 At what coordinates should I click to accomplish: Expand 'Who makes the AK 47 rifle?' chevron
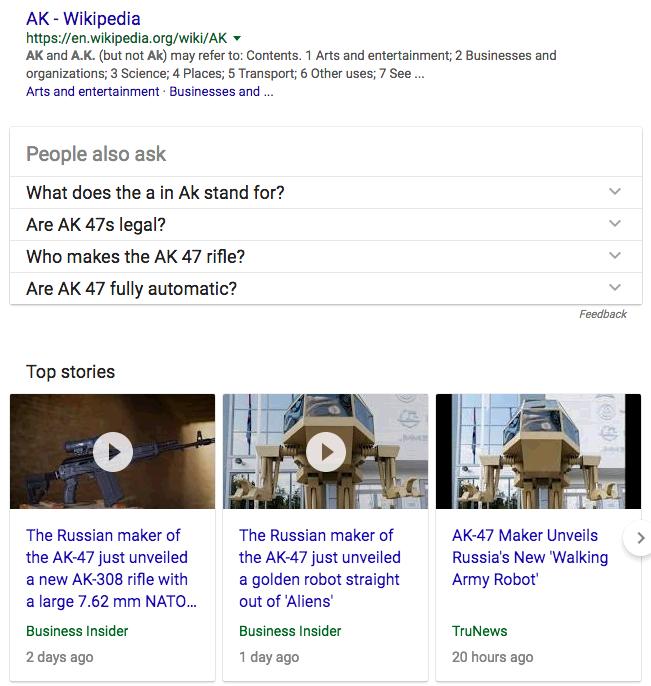[x=615, y=256]
